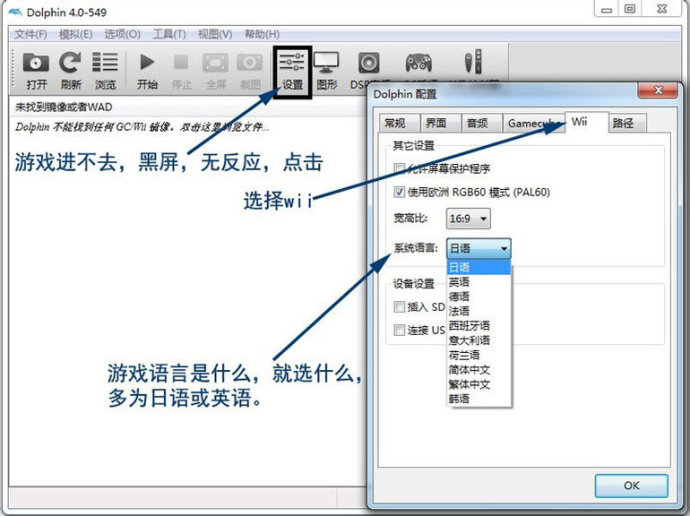Image resolution: width=690 pixels, height=516 pixels.
Task: Close the Dolphin 配置 dialog
Action: pyautogui.click(x=657, y=91)
